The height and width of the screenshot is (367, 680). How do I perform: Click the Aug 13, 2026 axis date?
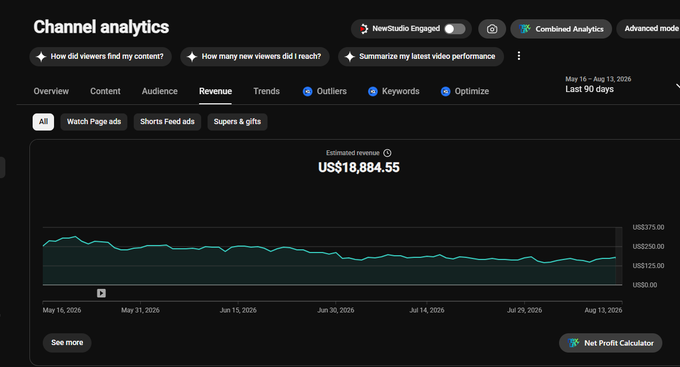(x=603, y=310)
